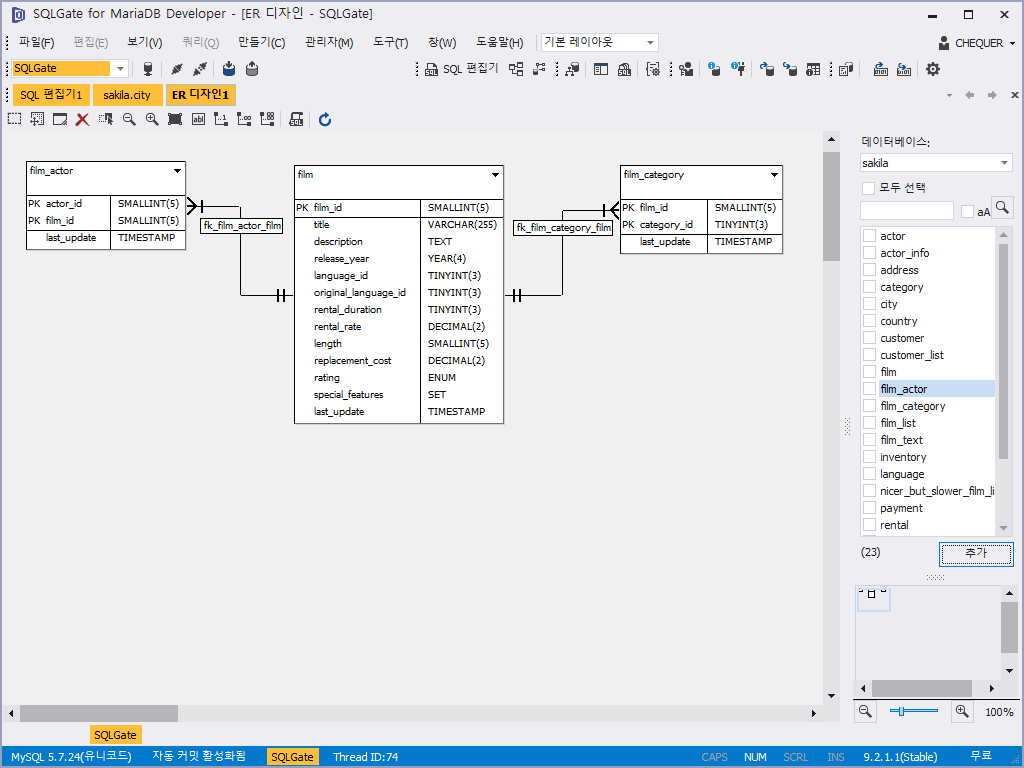Click the database export icon with the gray cylinder
Screen dimensions: 1024x768
coord(252,69)
